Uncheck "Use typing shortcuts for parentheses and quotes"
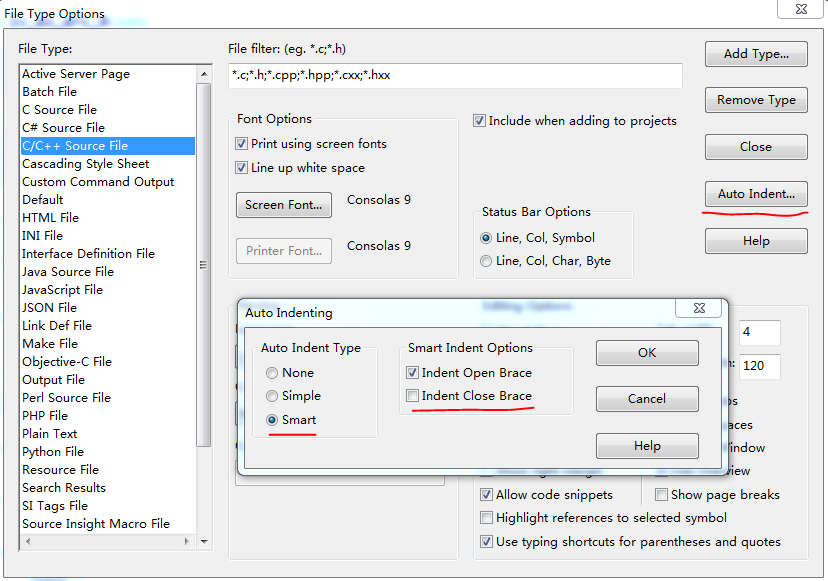 pyautogui.click(x=487, y=540)
